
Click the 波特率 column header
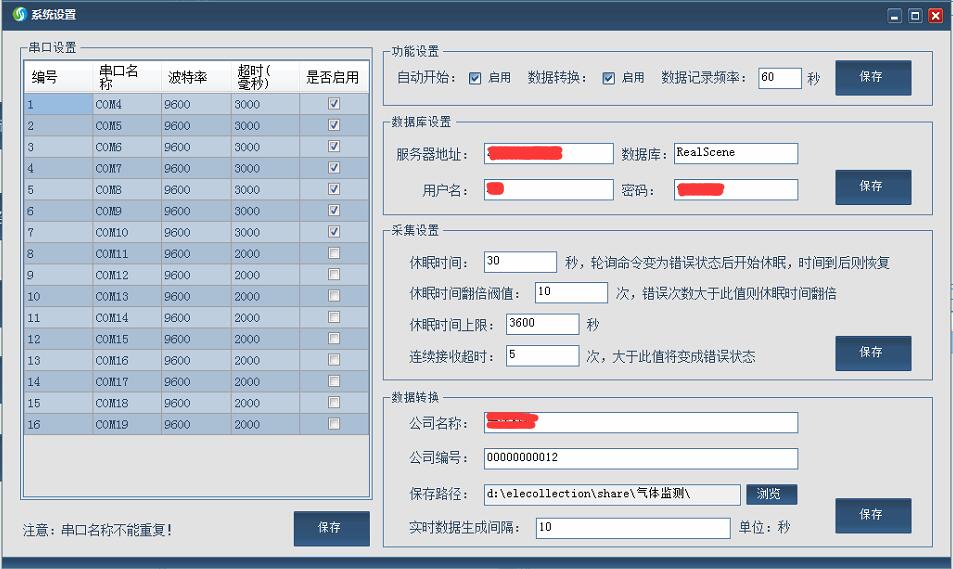click(196, 77)
